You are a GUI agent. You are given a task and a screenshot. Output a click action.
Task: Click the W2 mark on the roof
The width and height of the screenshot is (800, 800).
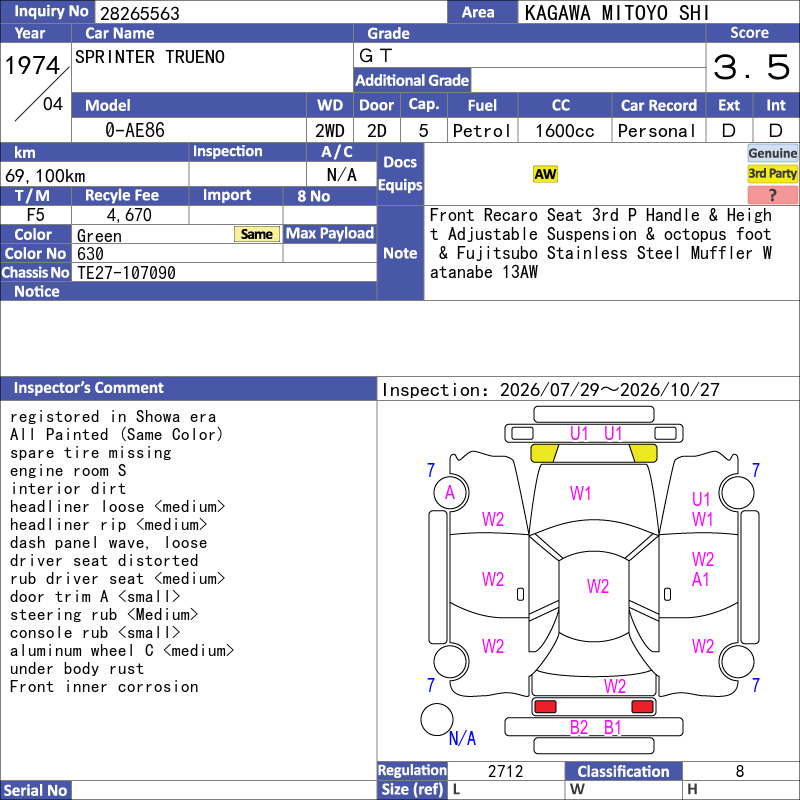[597, 586]
